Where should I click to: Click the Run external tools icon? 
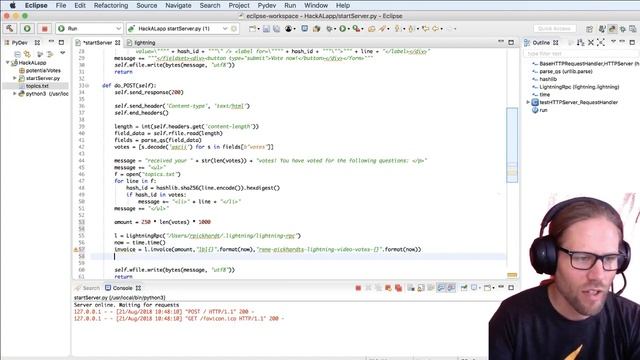coord(356,29)
